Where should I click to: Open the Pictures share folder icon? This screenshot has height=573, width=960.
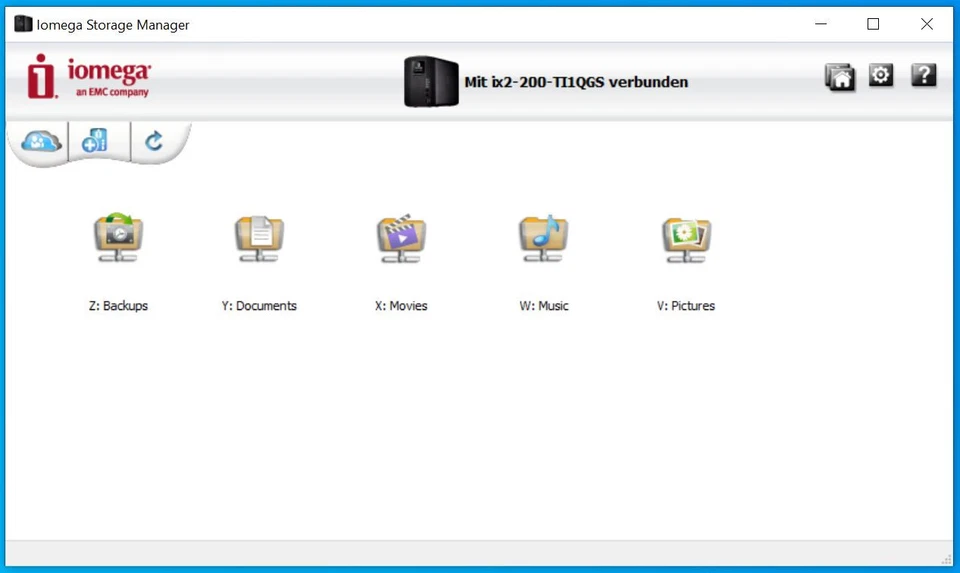point(686,240)
